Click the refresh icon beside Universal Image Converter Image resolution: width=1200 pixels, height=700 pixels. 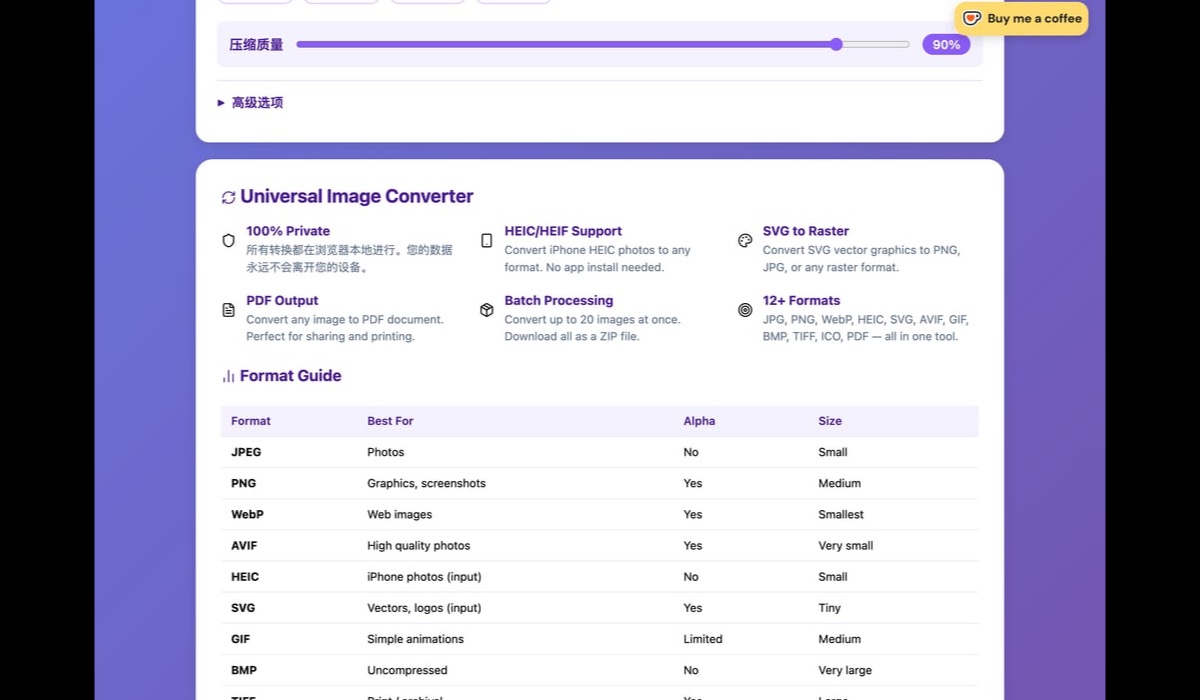click(x=228, y=197)
